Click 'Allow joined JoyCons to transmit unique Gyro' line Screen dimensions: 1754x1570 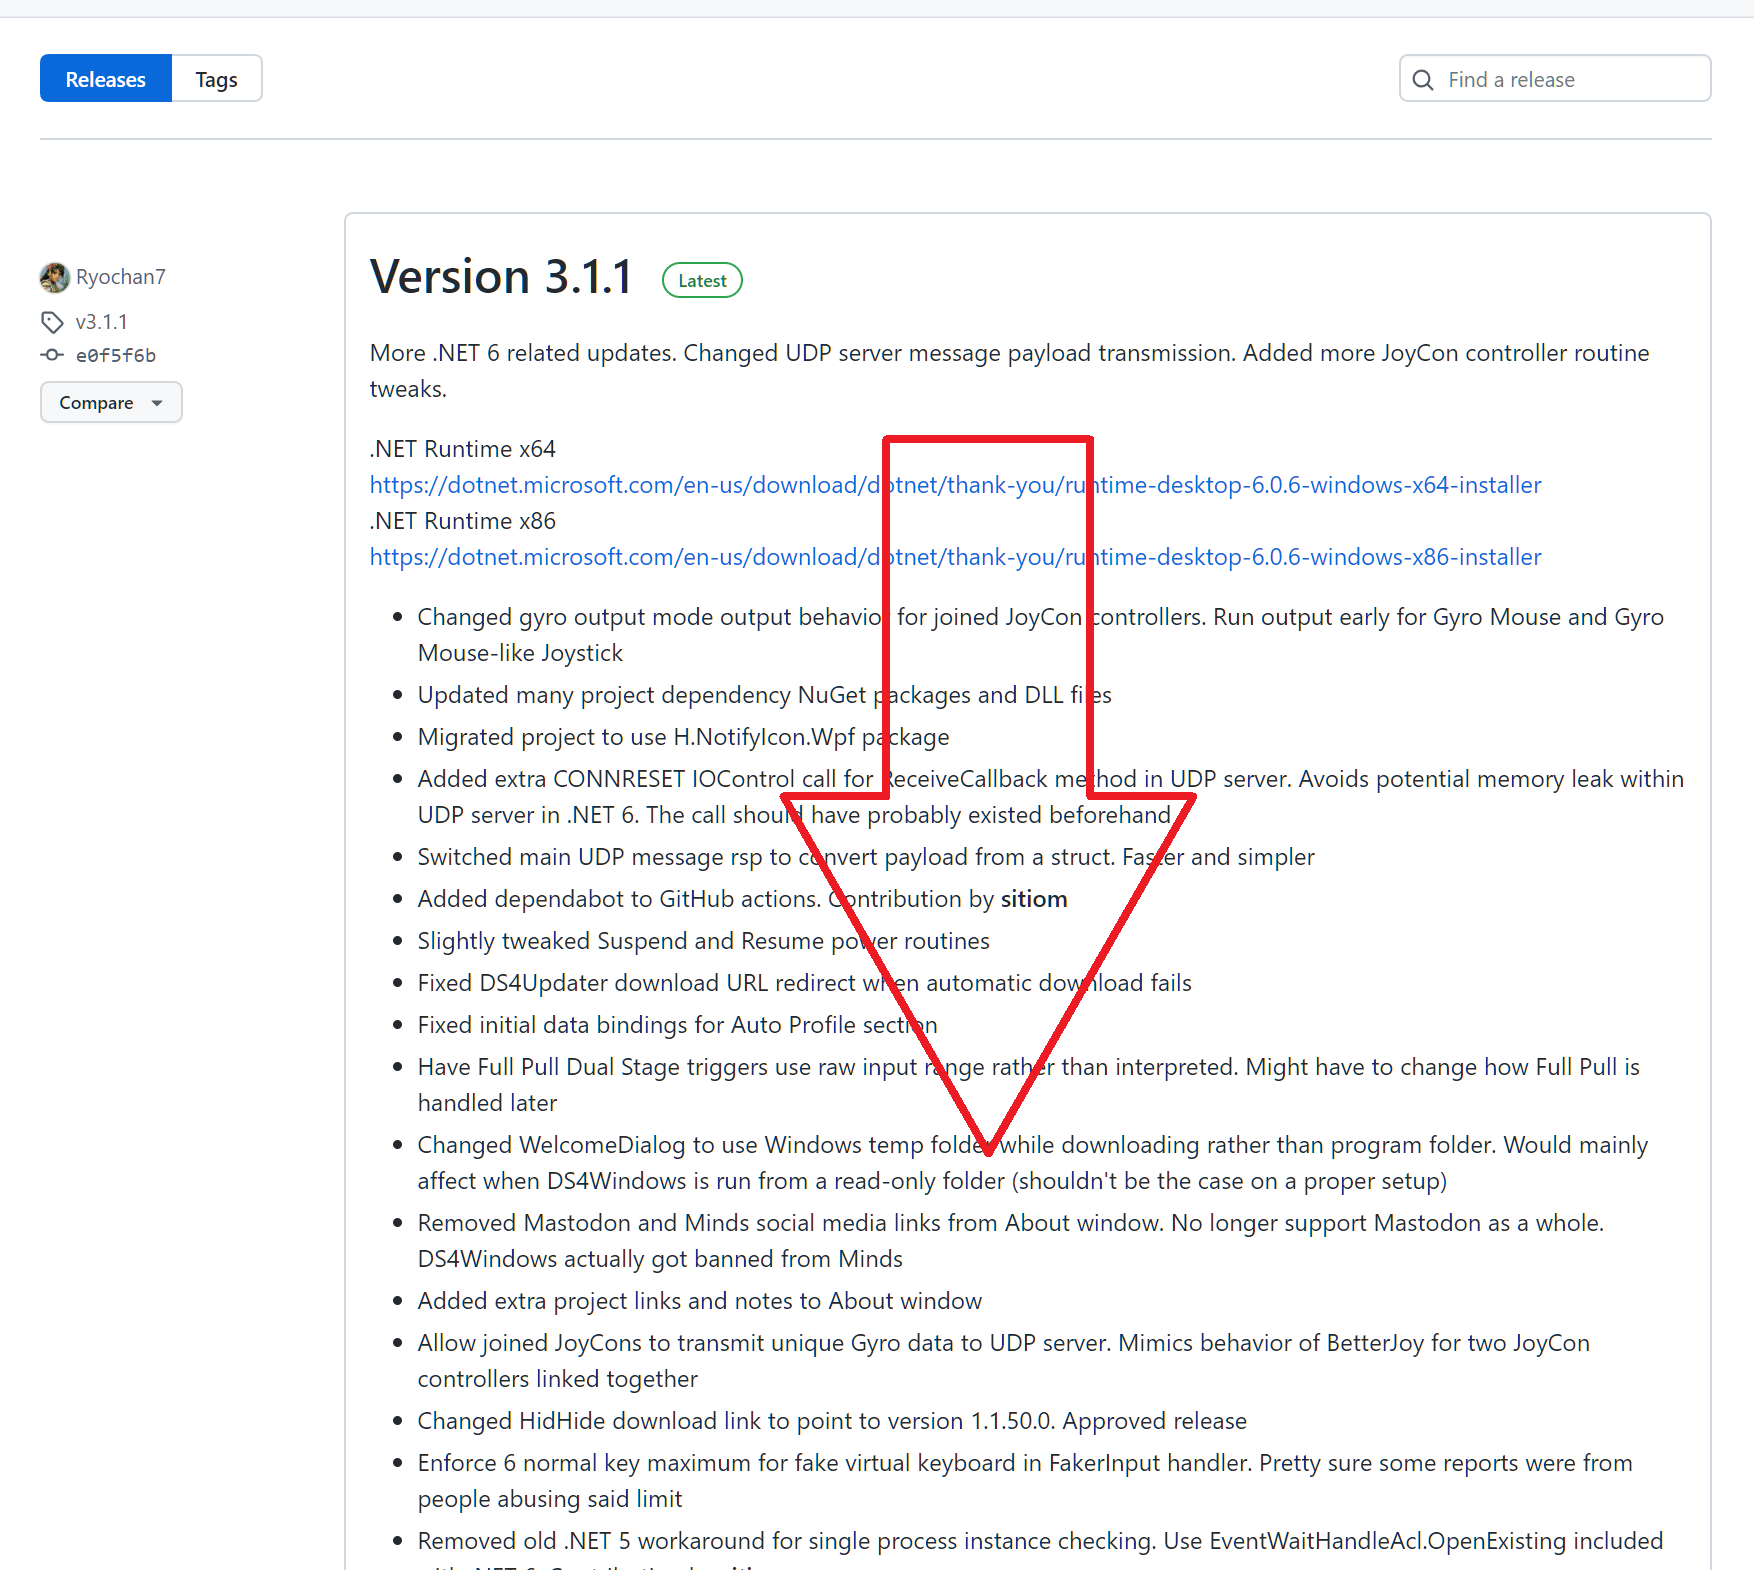(x=1004, y=1361)
